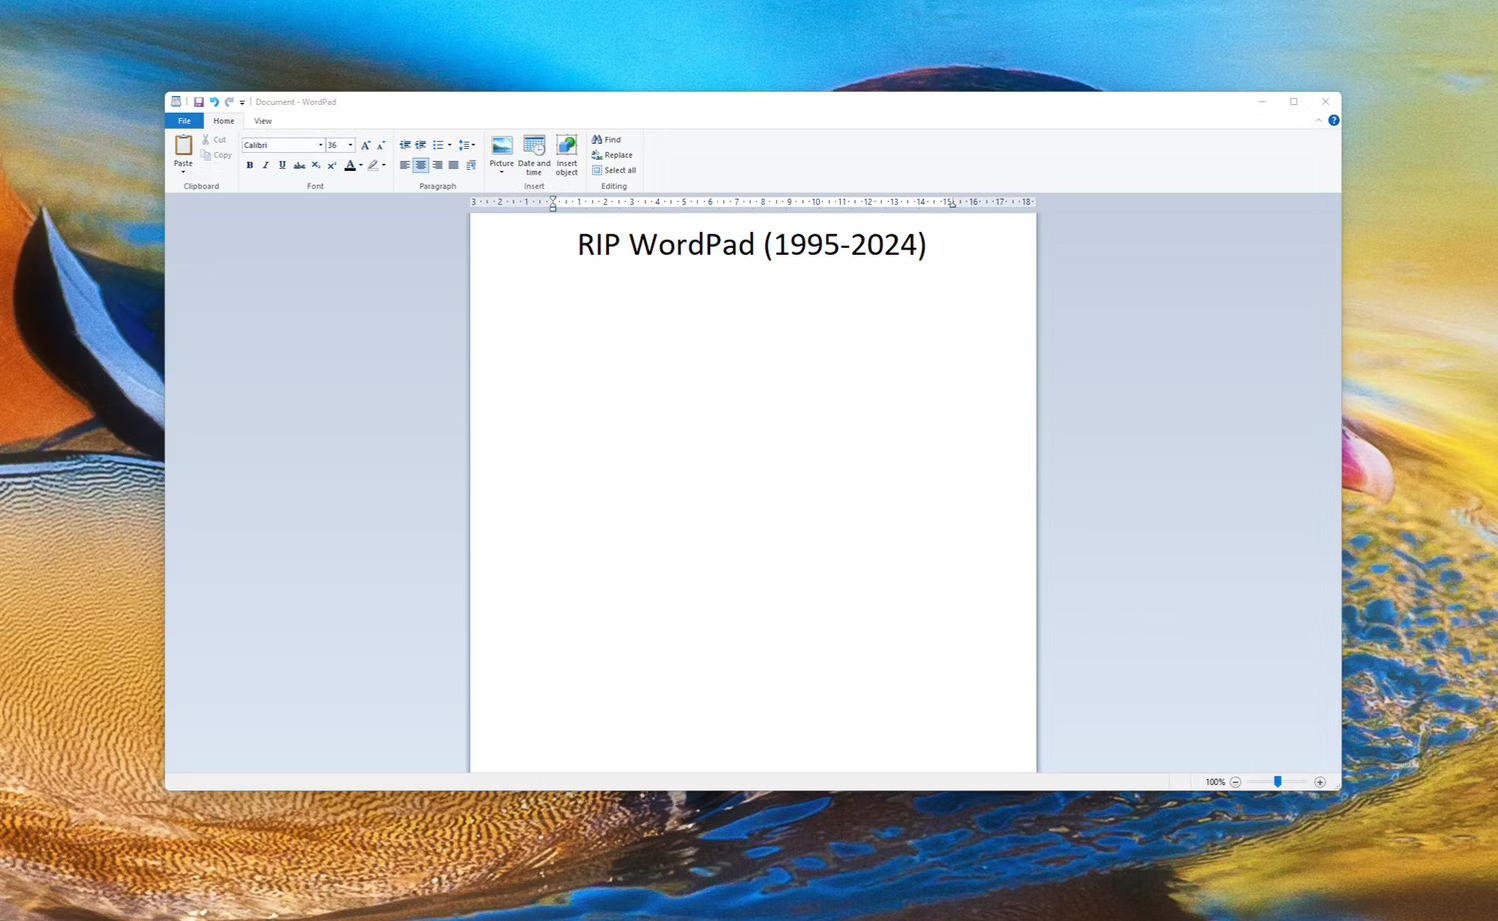Align text to the left
The width and height of the screenshot is (1498, 921).
point(405,165)
